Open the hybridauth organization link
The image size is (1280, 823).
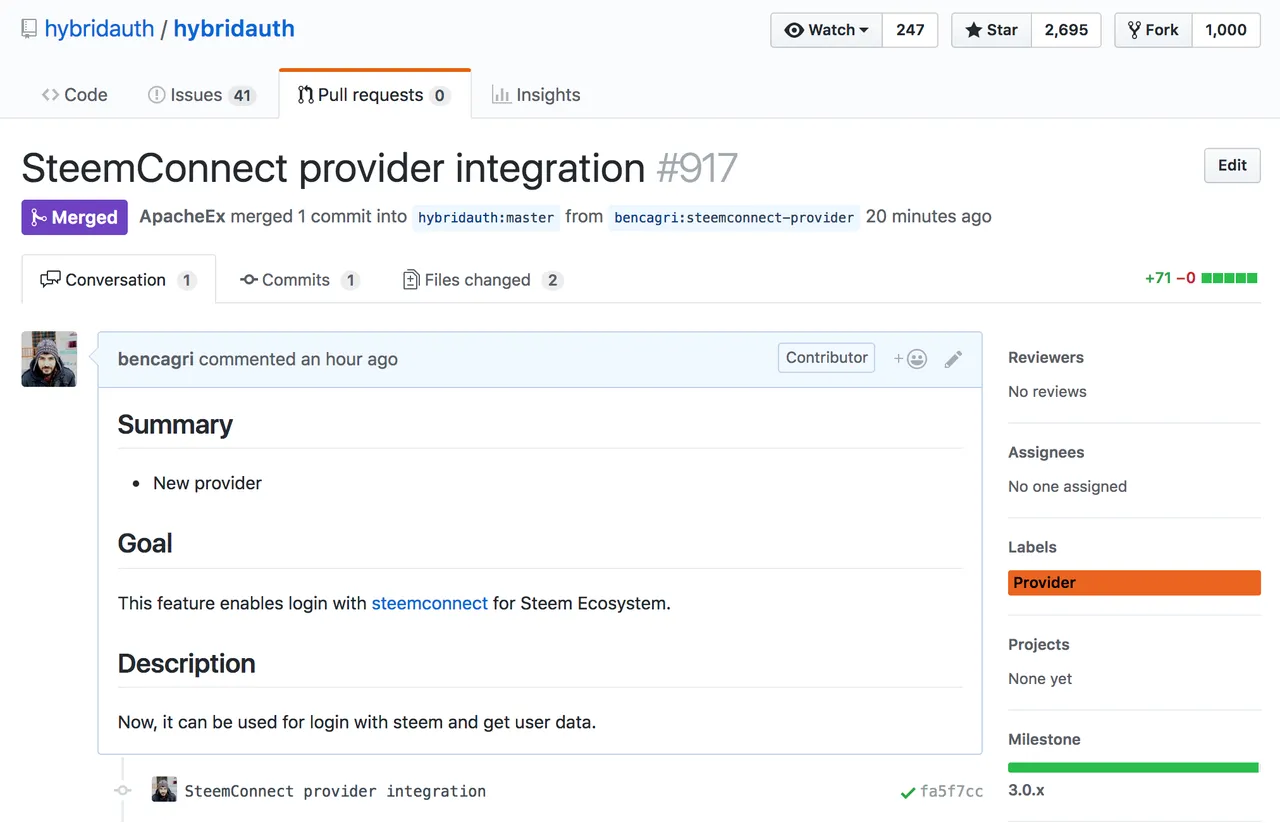click(99, 28)
